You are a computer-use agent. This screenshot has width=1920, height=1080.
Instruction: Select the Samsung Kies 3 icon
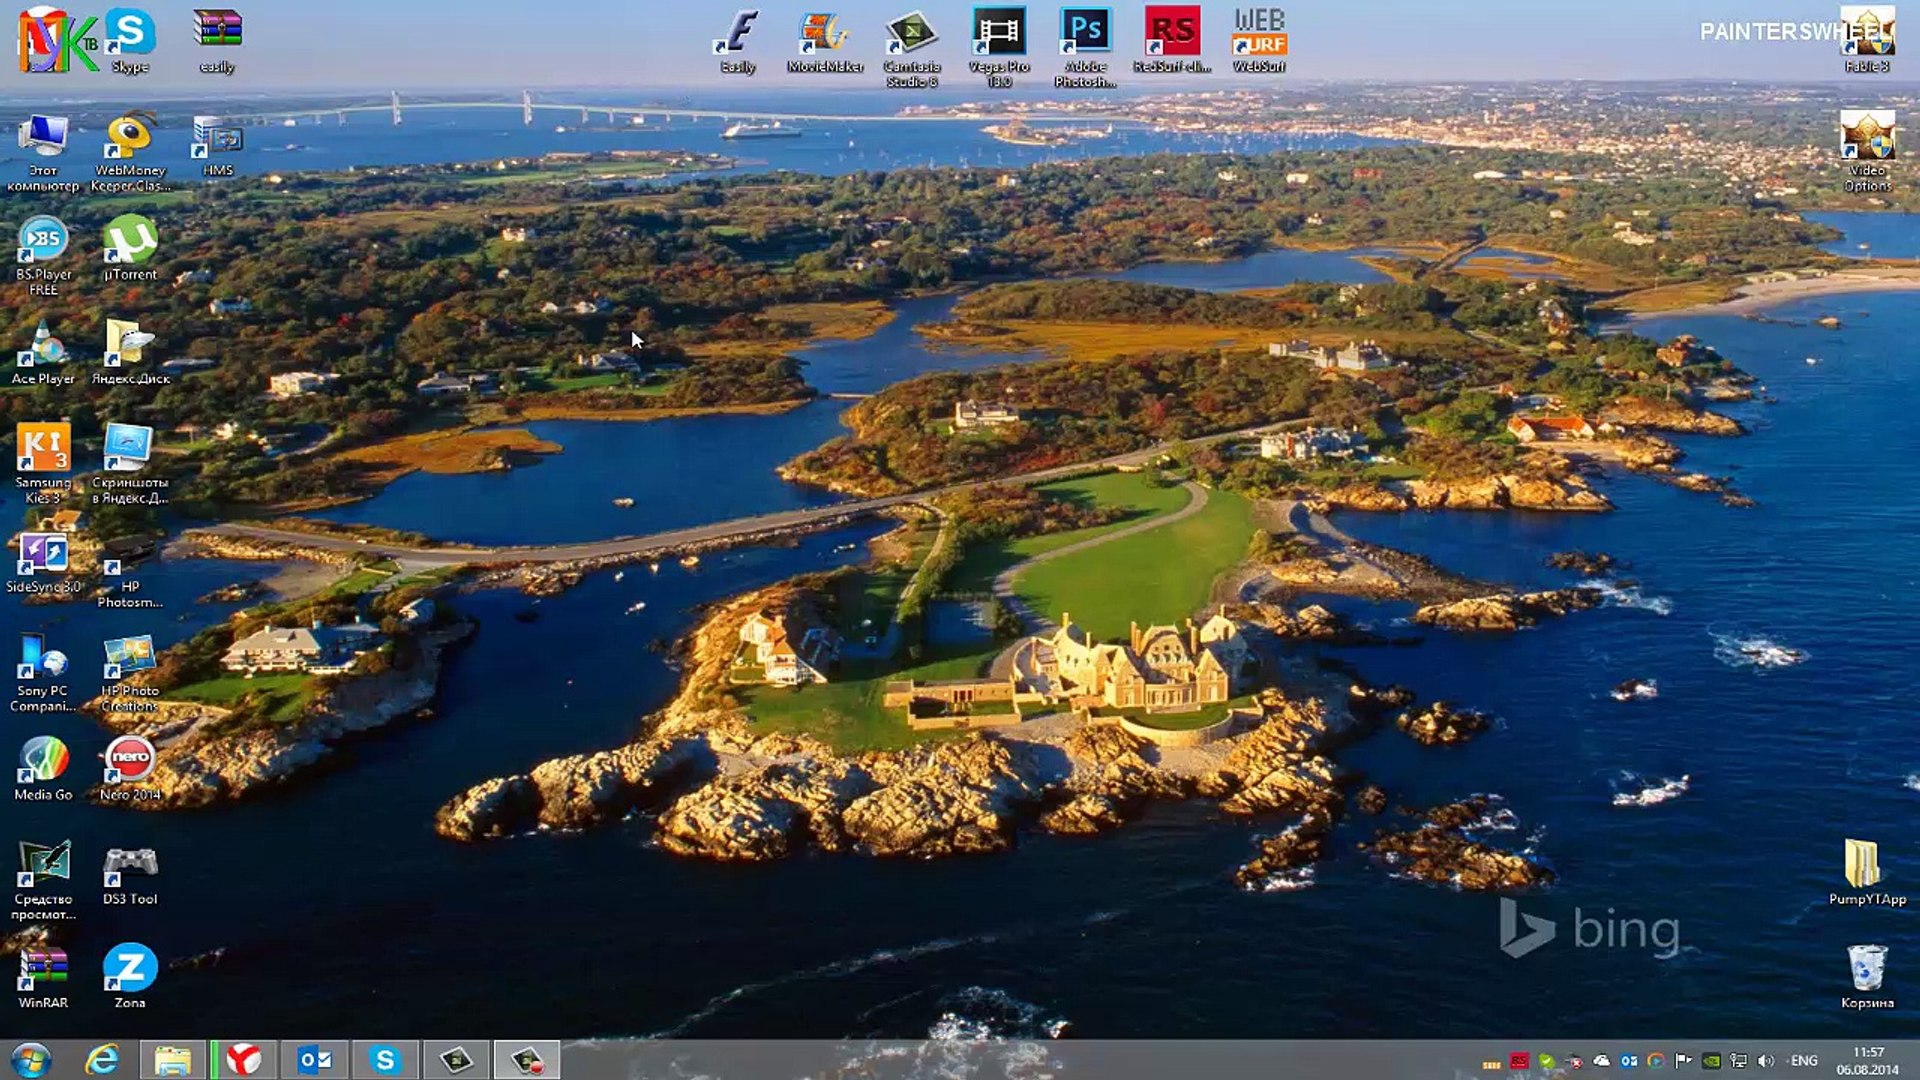tap(43, 463)
